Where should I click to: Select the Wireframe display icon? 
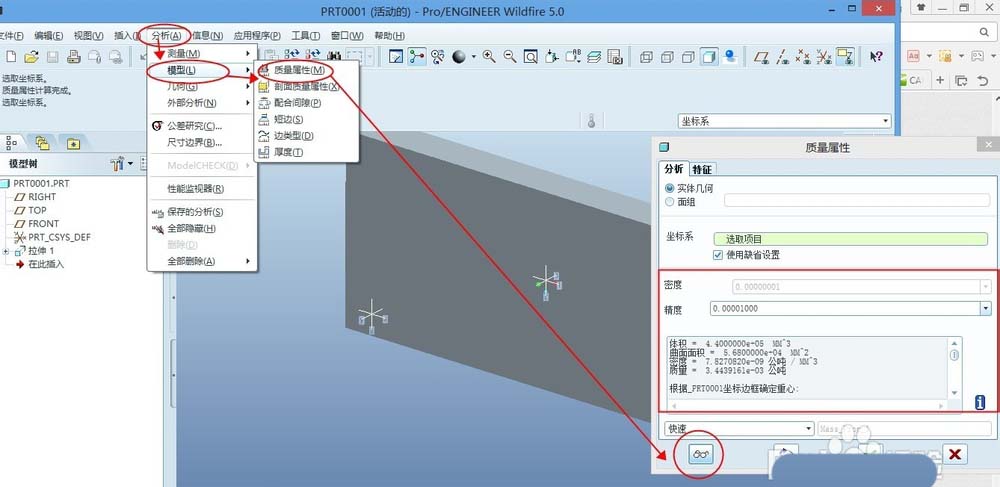point(646,57)
